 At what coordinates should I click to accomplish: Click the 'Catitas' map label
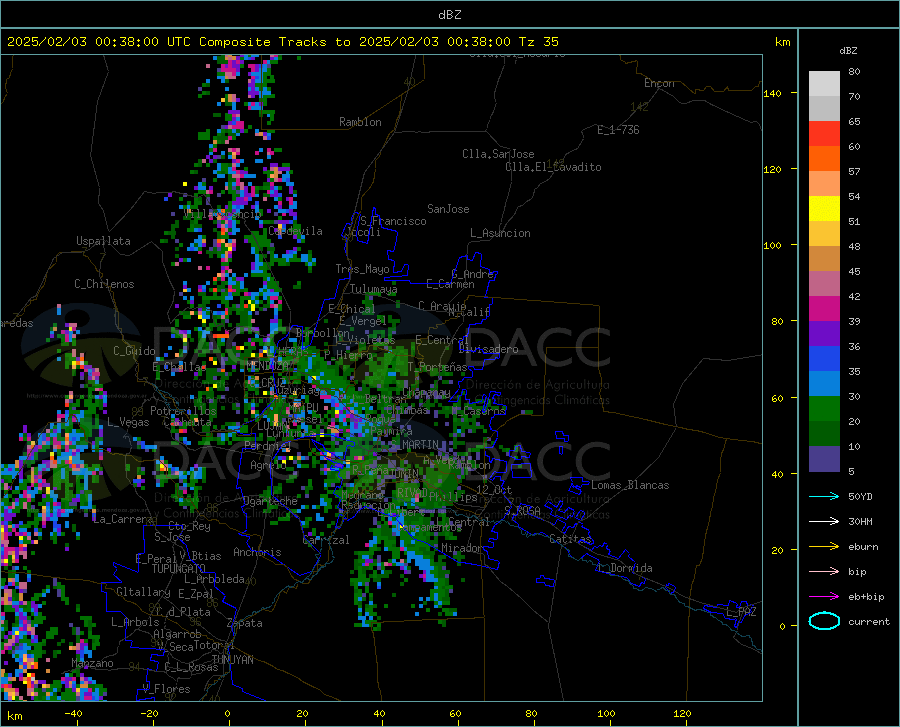point(571,539)
